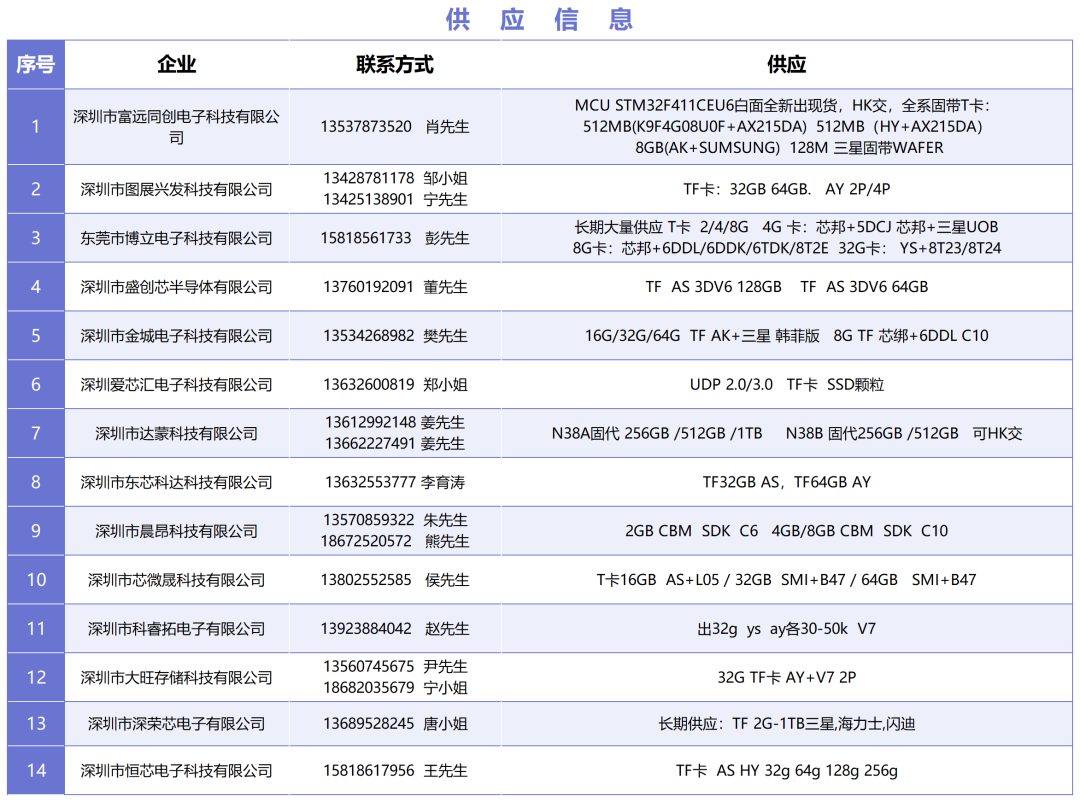Select company 深圳市大旺存储科技有限公司

coord(177,679)
